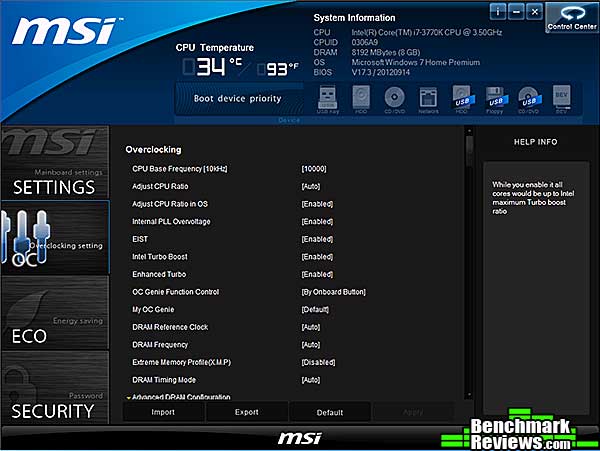This screenshot has height=451, width=600.
Task: Open DRAM Timing Mode [Auto] option
Action: (x=311, y=380)
